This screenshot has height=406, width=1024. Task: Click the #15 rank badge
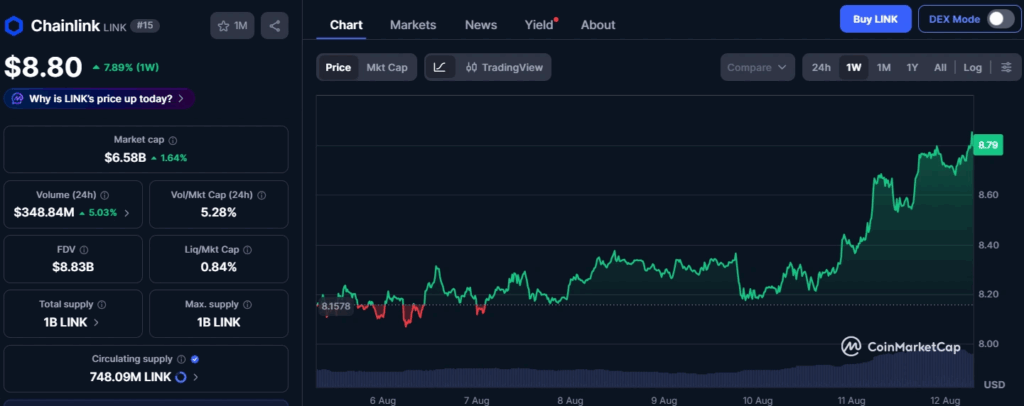pos(145,25)
